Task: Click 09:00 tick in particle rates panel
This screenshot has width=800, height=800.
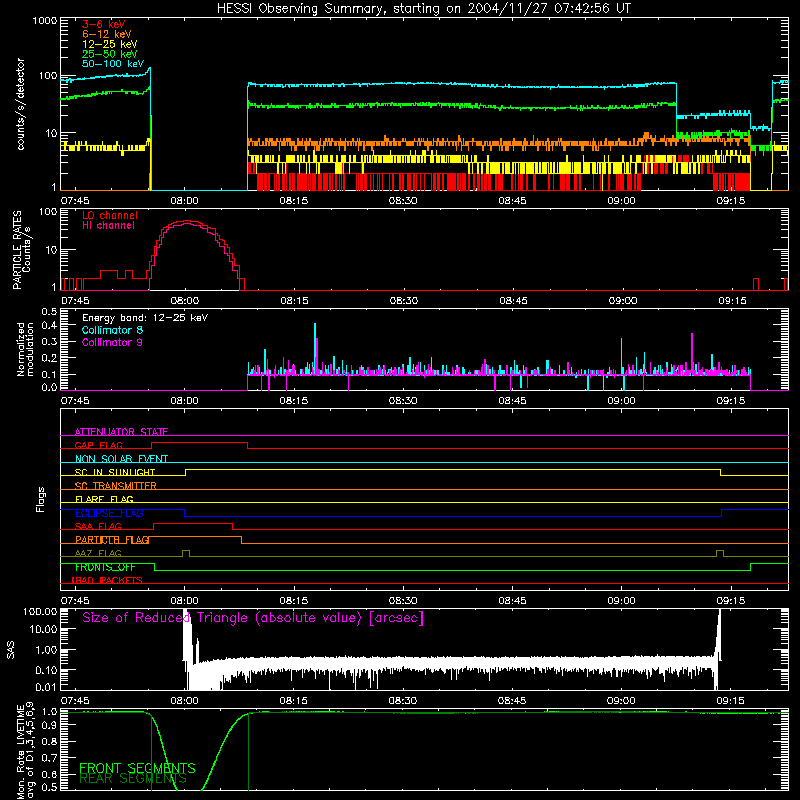Action: (x=622, y=301)
